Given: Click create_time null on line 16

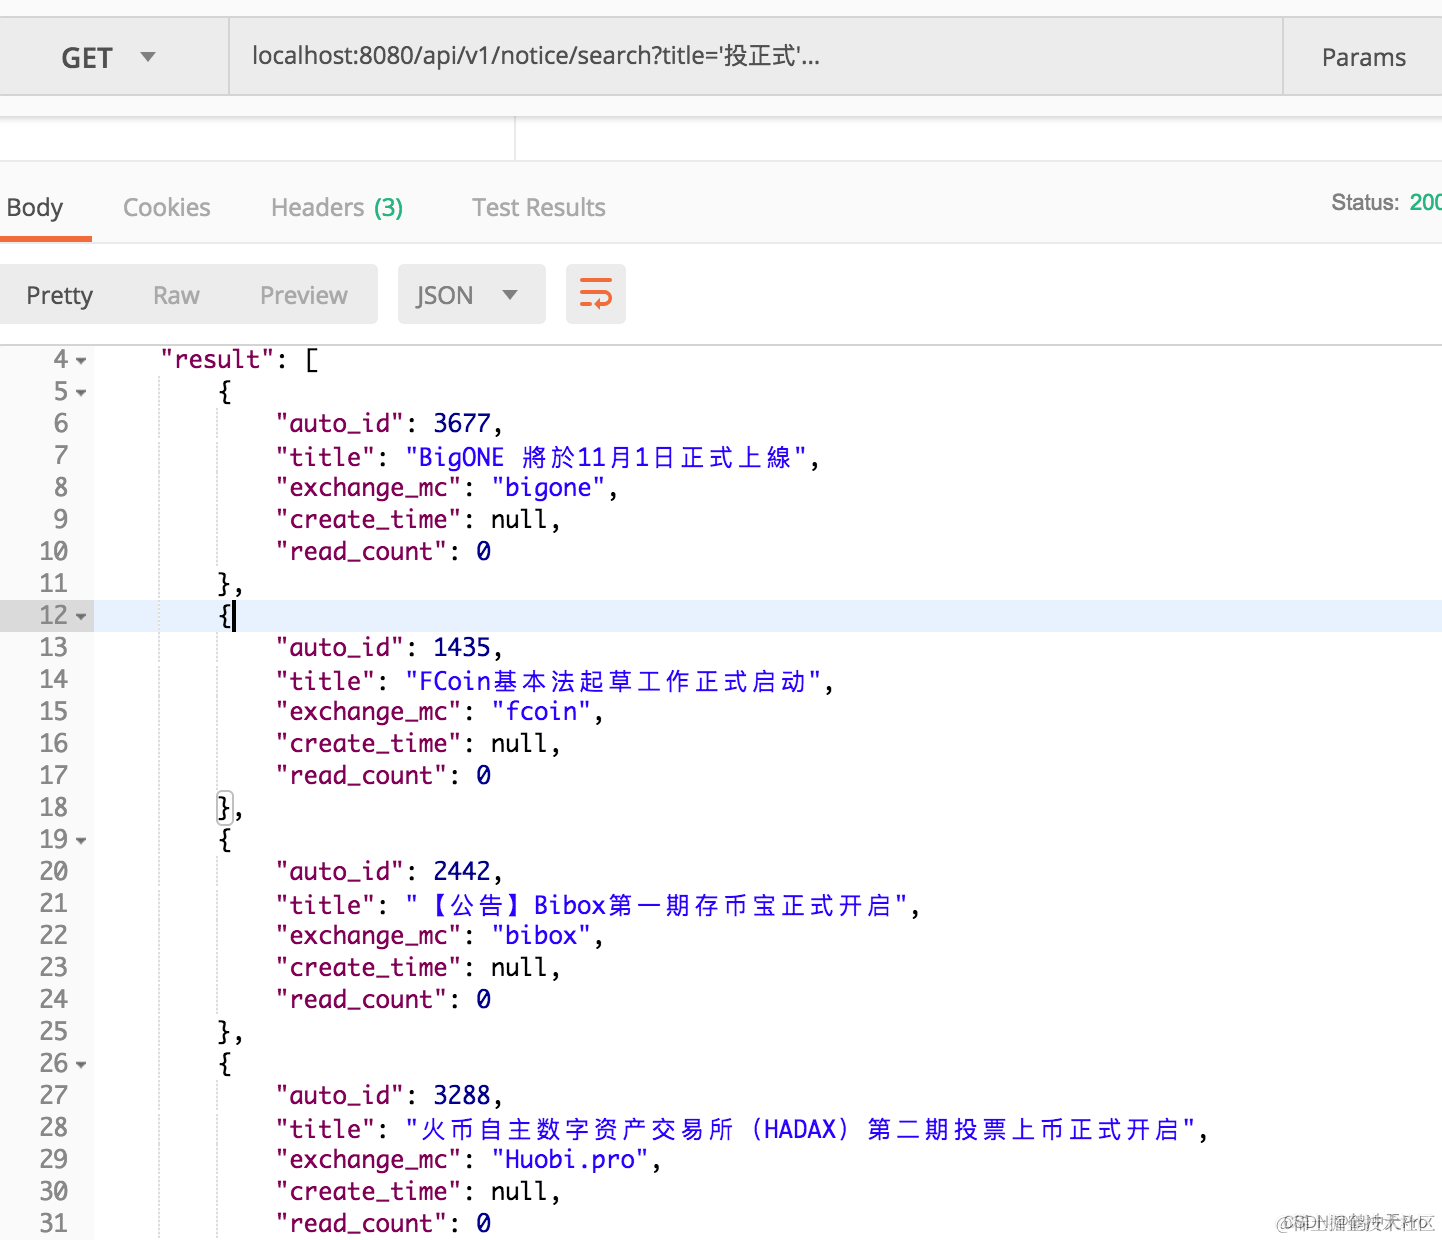Looking at the screenshot, I should 518,744.
